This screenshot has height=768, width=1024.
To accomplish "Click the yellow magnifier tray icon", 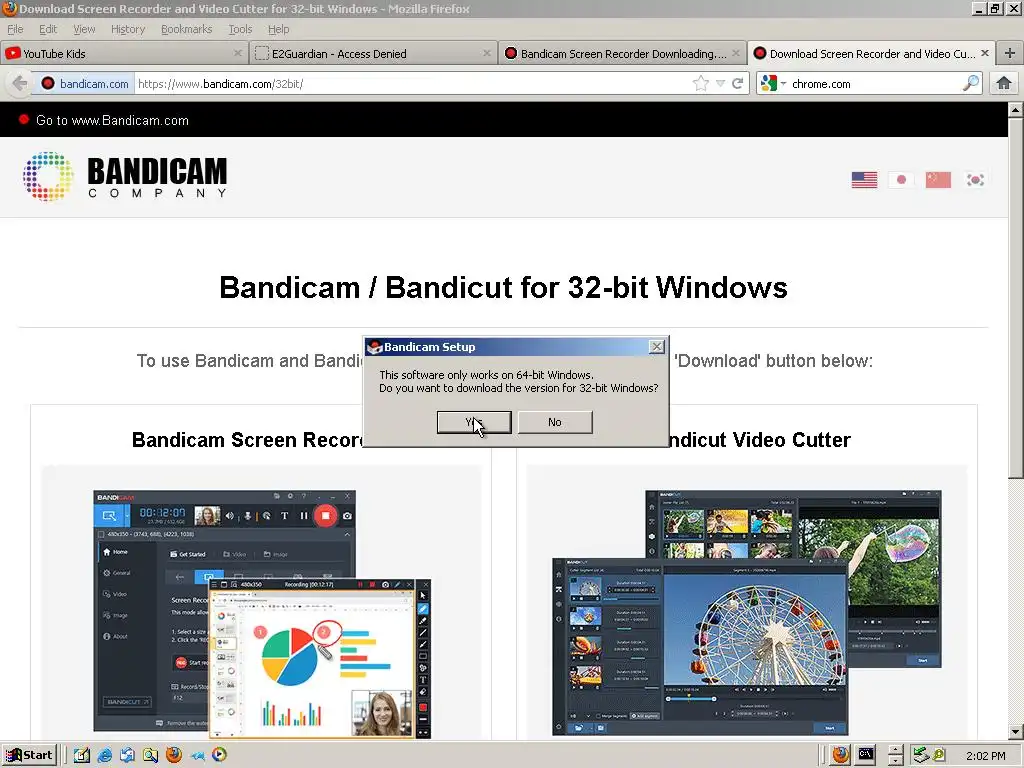I will point(939,755).
